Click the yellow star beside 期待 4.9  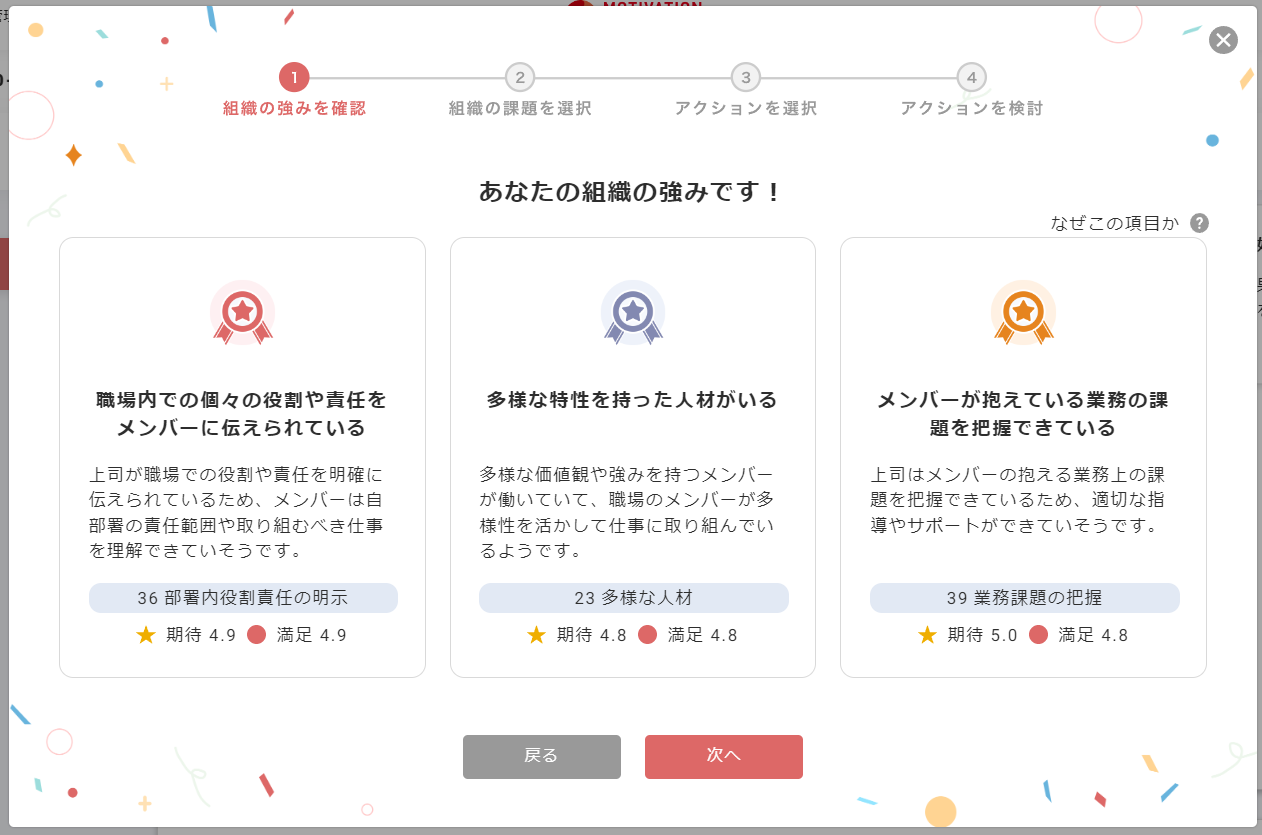(146, 634)
